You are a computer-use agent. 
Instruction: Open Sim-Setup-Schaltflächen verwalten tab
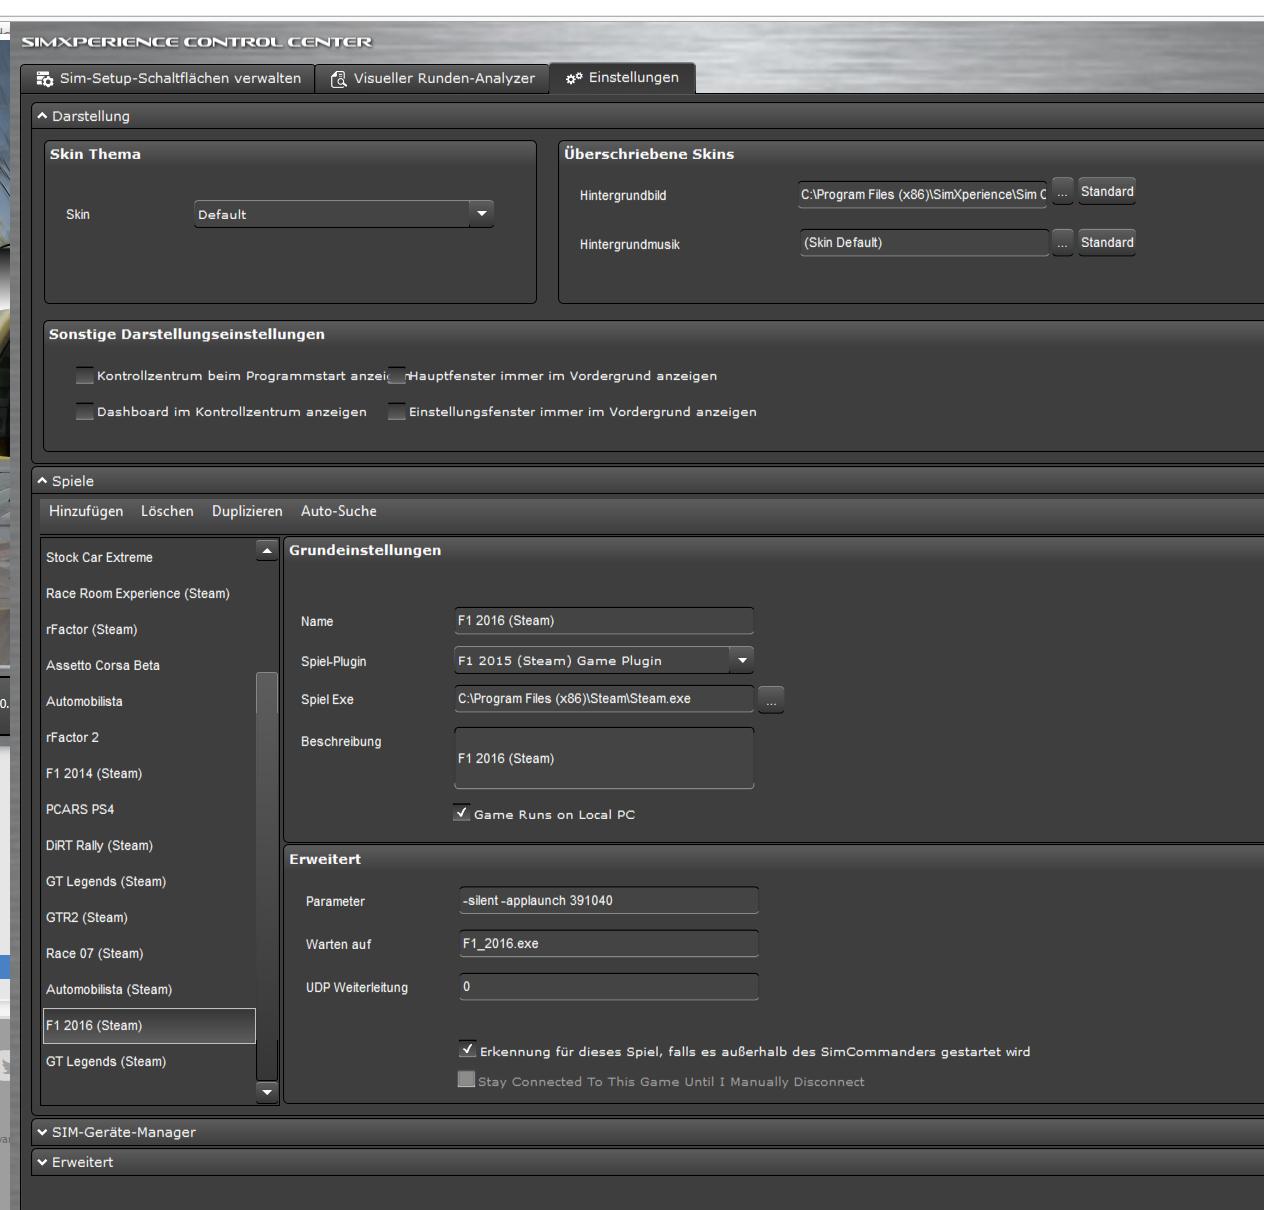pyautogui.click(x=167, y=78)
